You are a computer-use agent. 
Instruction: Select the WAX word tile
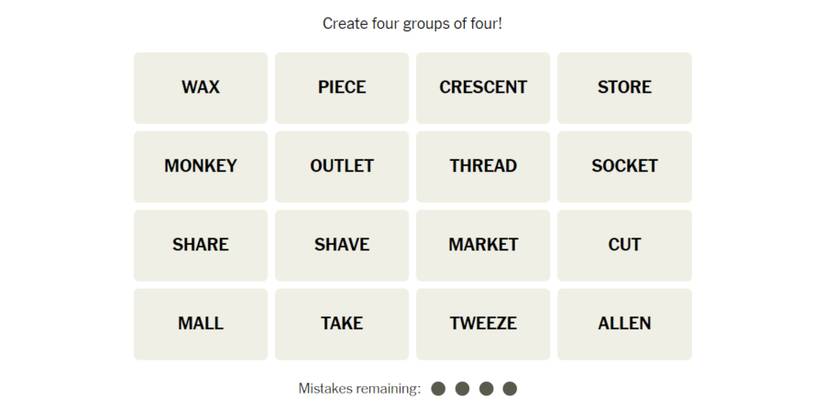click(x=200, y=88)
